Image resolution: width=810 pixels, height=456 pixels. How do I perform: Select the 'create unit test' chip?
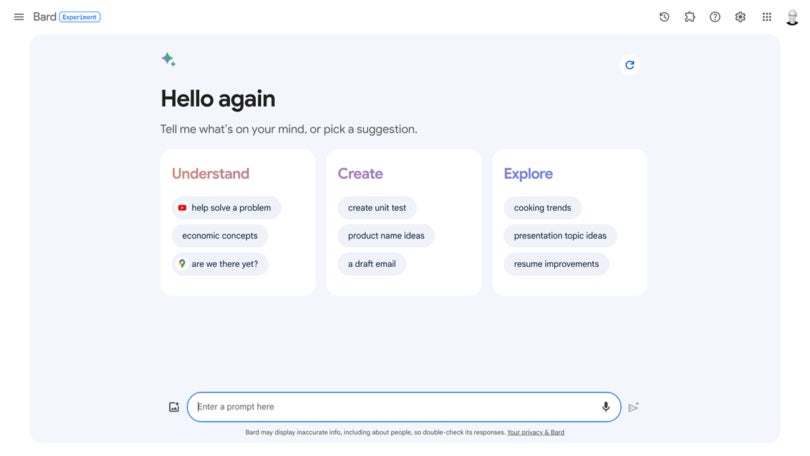[x=377, y=208]
